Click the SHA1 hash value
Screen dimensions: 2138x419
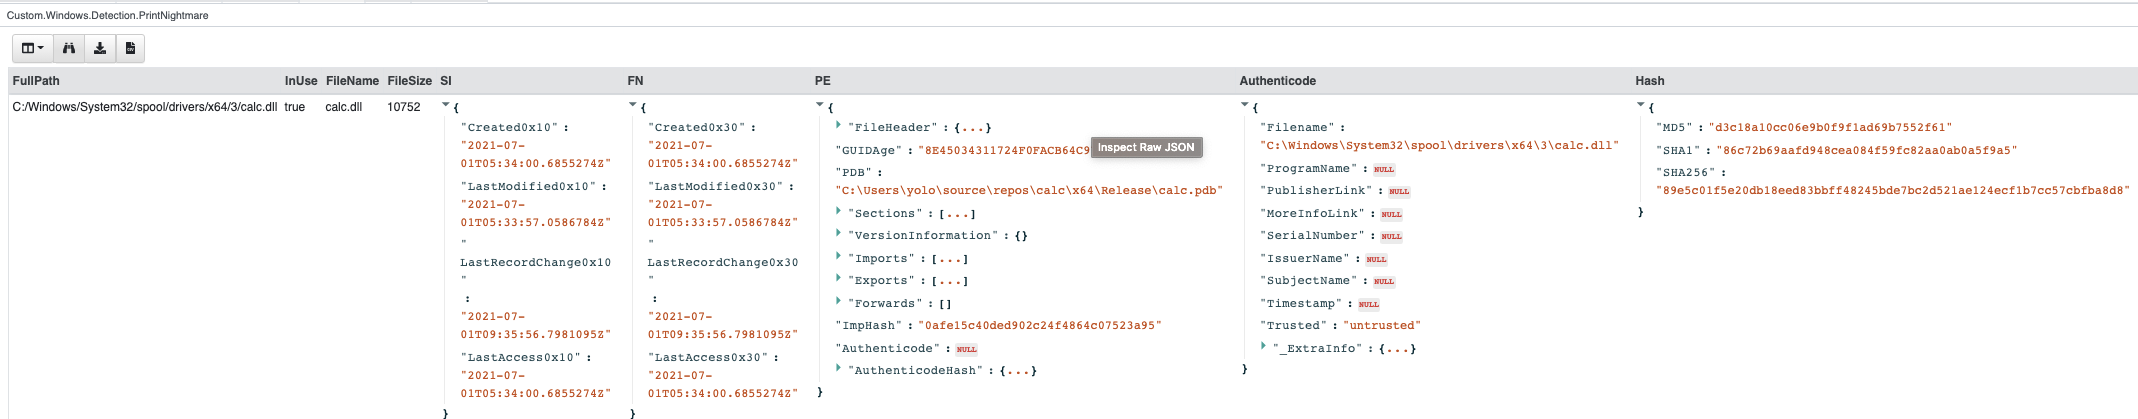tap(1867, 151)
